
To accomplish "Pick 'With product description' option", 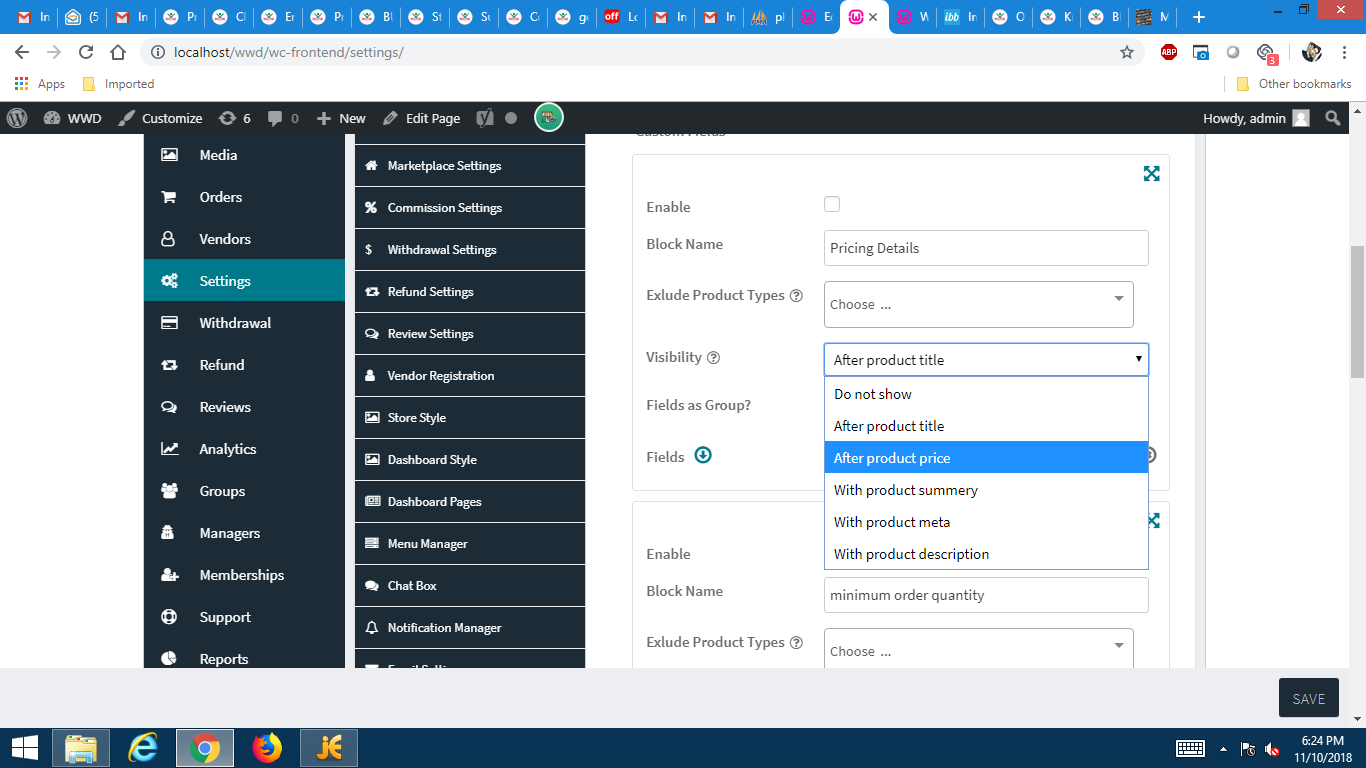I will click(x=986, y=554).
